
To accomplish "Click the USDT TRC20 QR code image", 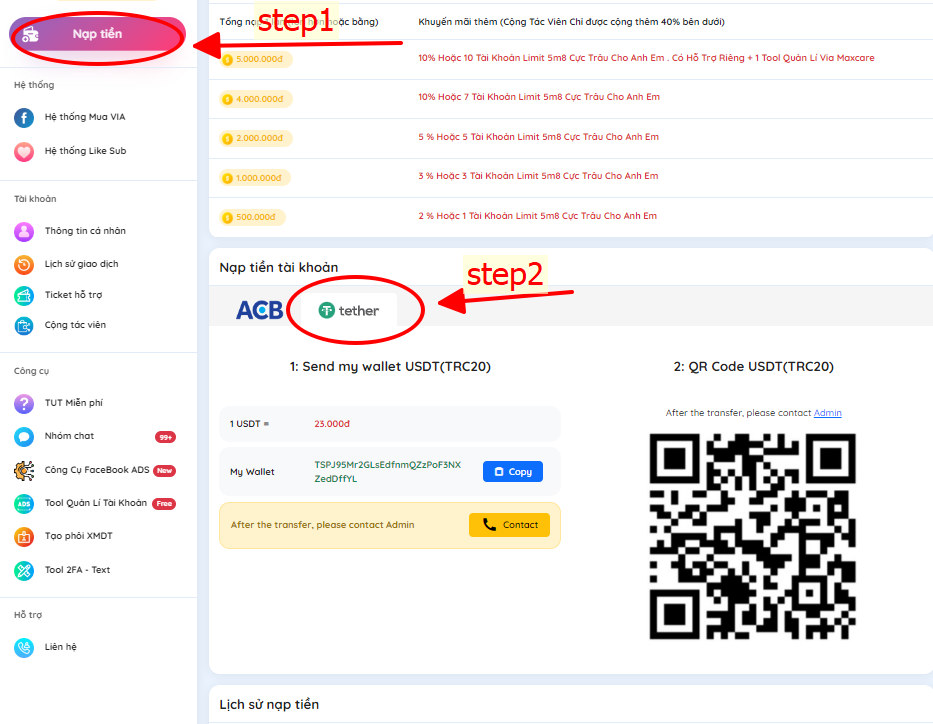I will pyautogui.click(x=753, y=537).
